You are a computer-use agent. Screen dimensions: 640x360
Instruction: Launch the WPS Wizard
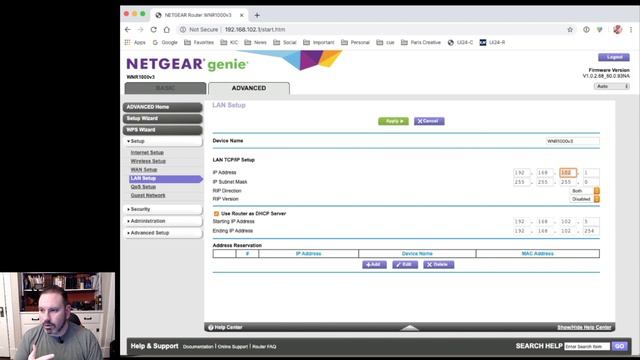[162, 130]
